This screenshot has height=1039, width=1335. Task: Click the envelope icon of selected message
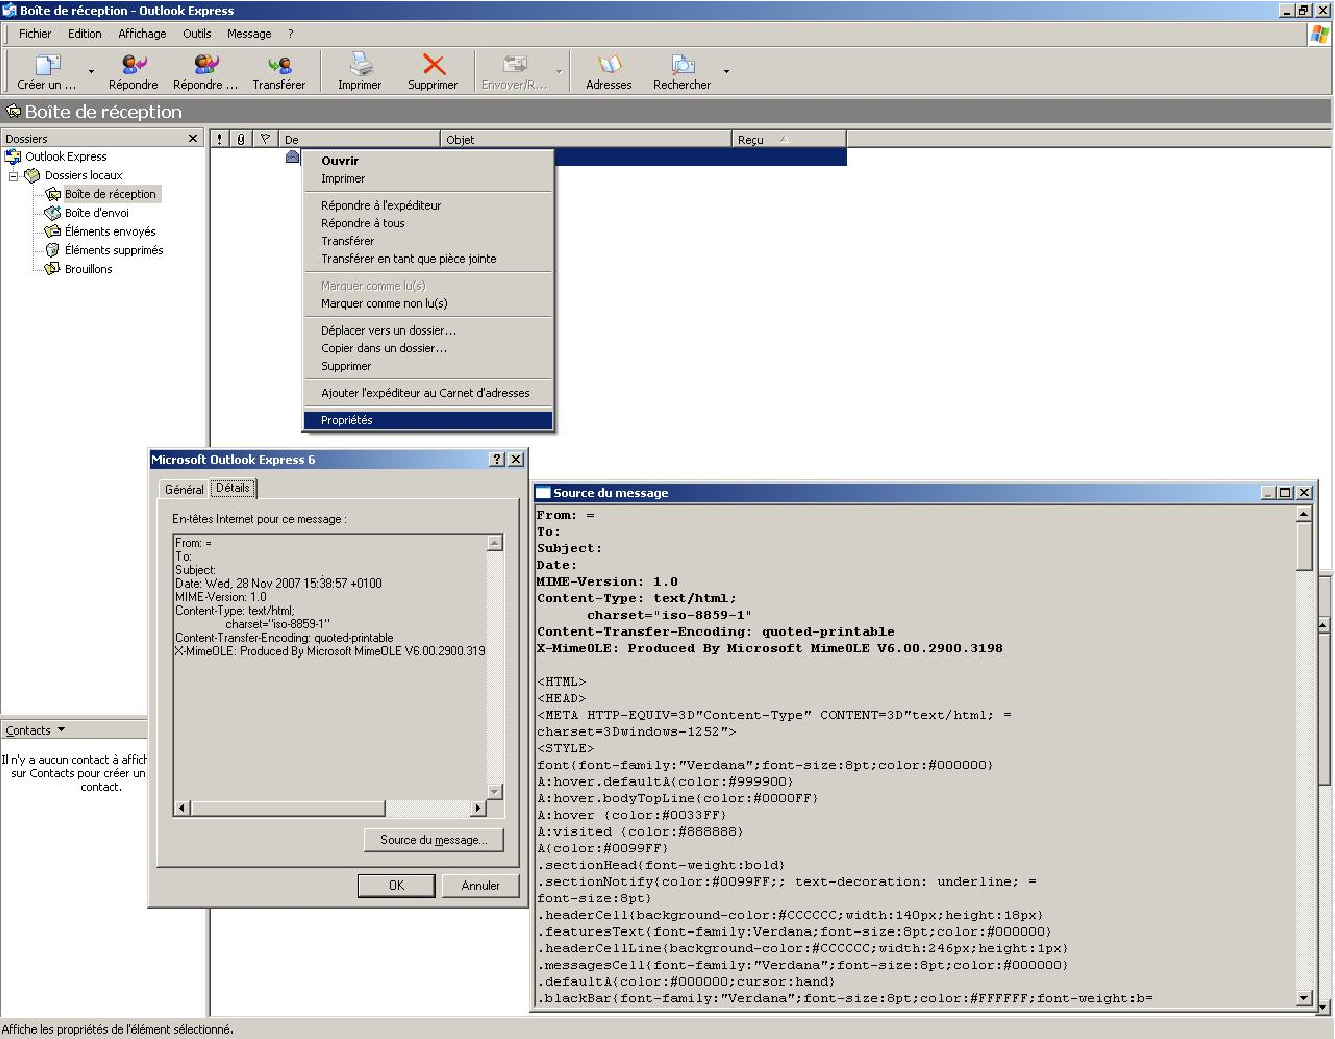[x=293, y=157]
